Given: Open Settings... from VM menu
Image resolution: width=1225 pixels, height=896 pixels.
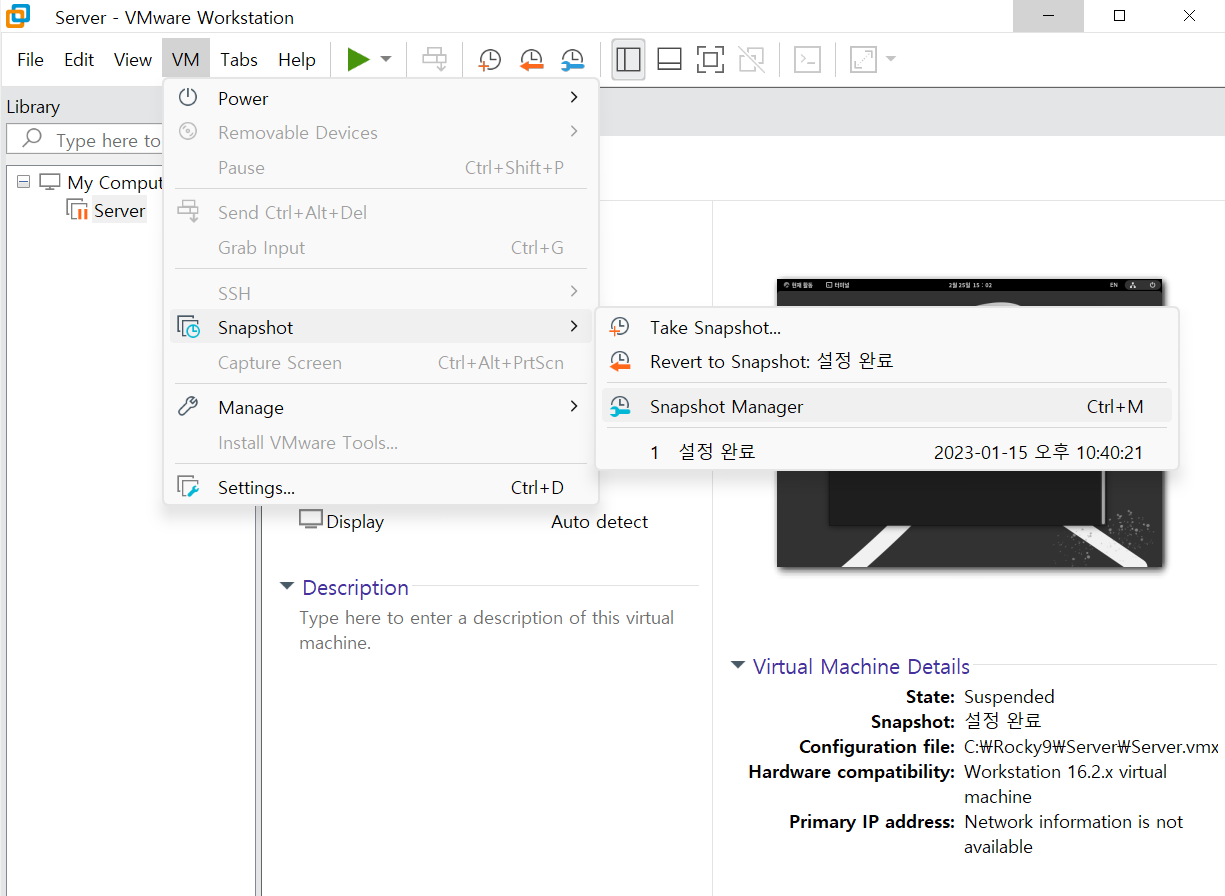Looking at the screenshot, I should click(380, 488).
